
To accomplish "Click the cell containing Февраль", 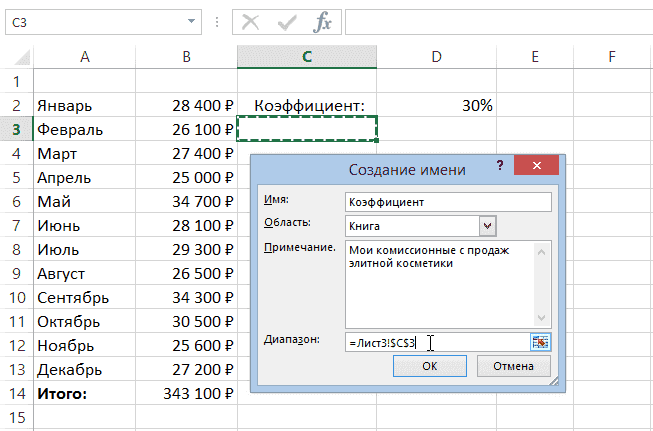I will (x=85, y=130).
